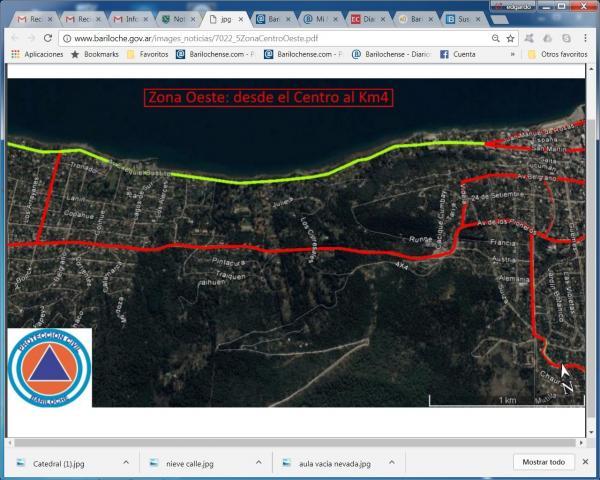Viewport: 600px width, 480px height.
Task: Click the 'Copahue' street label on map
Action: point(79,214)
